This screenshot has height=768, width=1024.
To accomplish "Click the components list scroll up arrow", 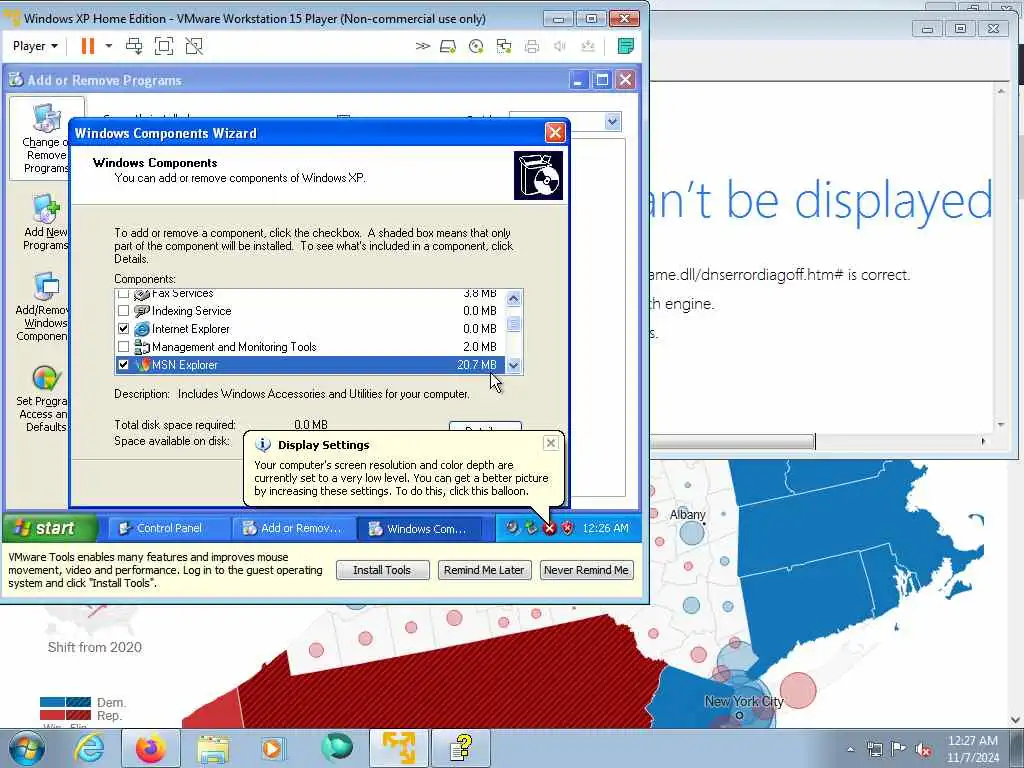I will coord(513,299).
